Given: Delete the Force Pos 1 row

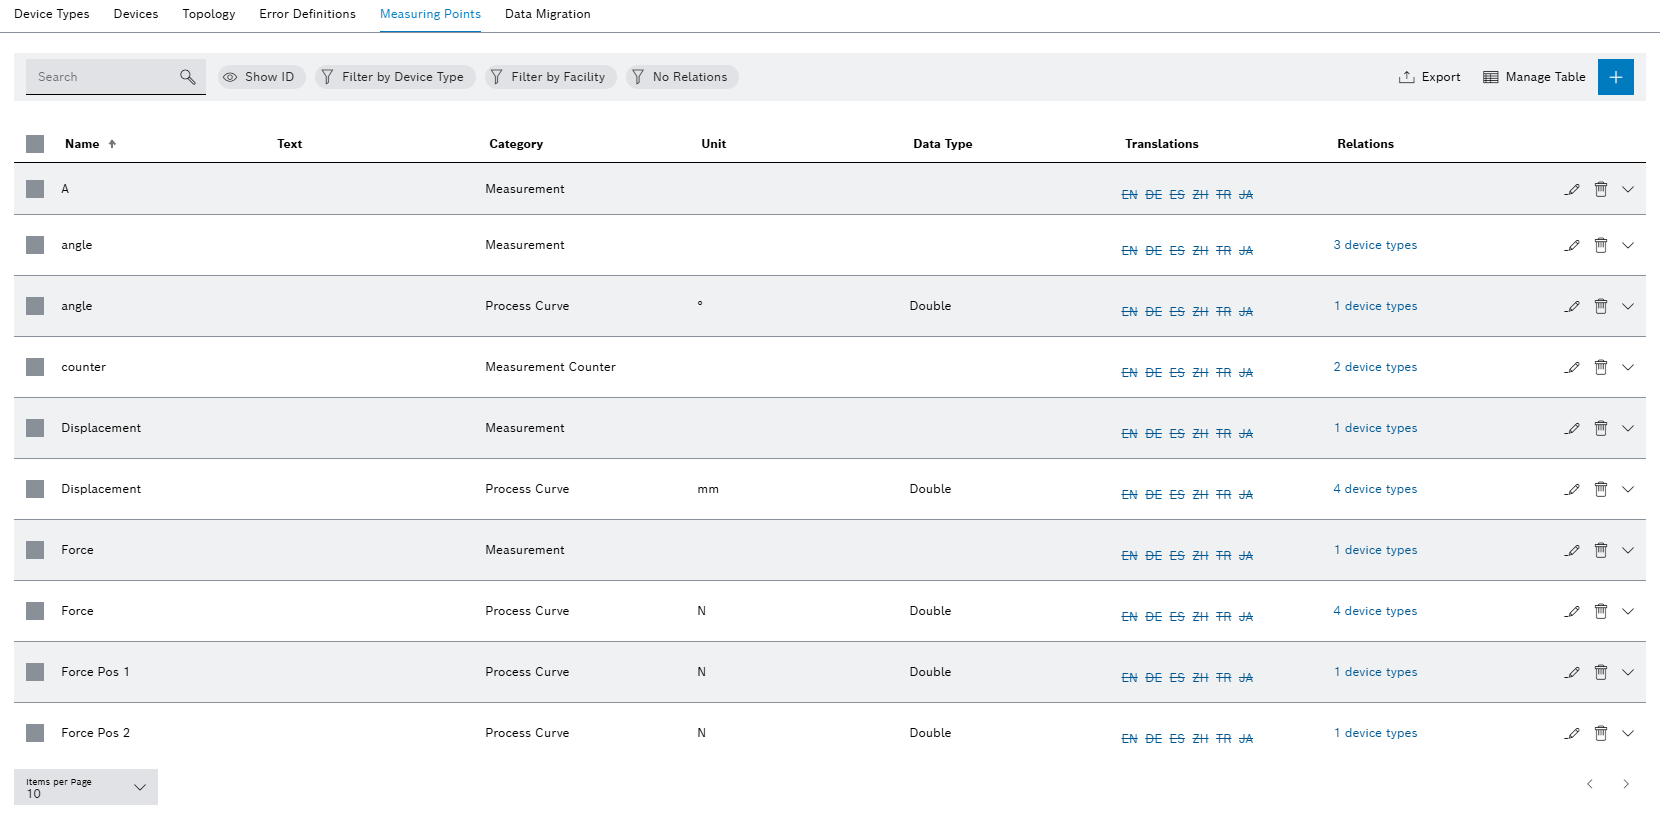Looking at the screenshot, I should pyautogui.click(x=1600, y=672).
